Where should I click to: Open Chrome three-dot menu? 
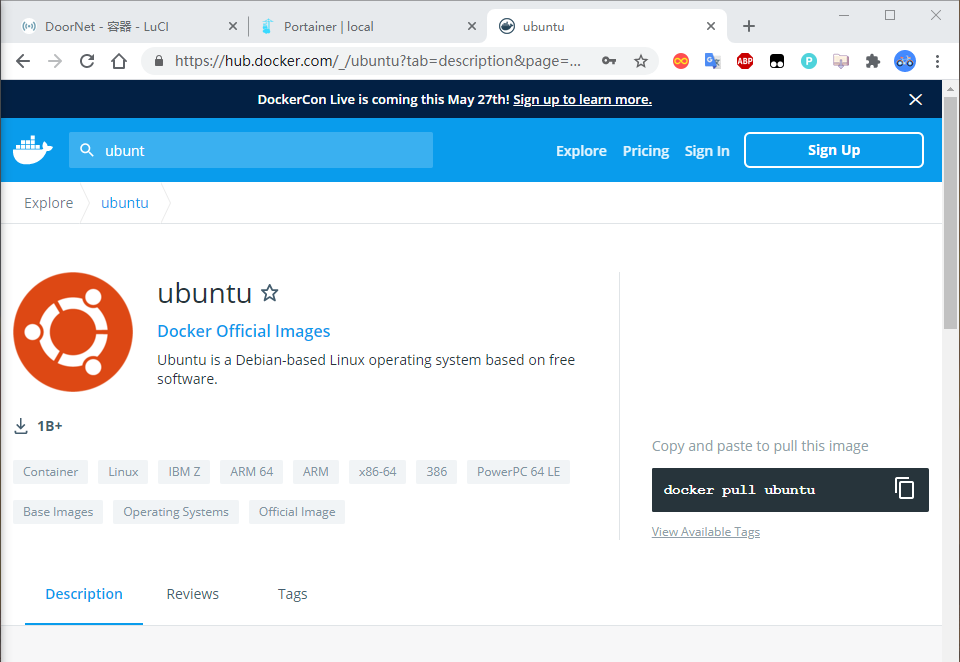pos(937,61)
